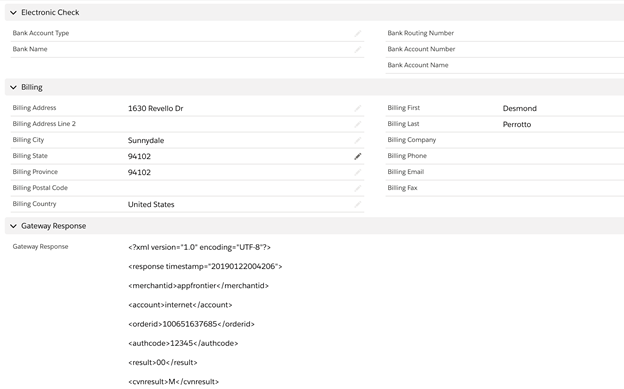Click pencil icon for Billing Country
Viewport: 624px width, 389px height.
coord(358,204)
